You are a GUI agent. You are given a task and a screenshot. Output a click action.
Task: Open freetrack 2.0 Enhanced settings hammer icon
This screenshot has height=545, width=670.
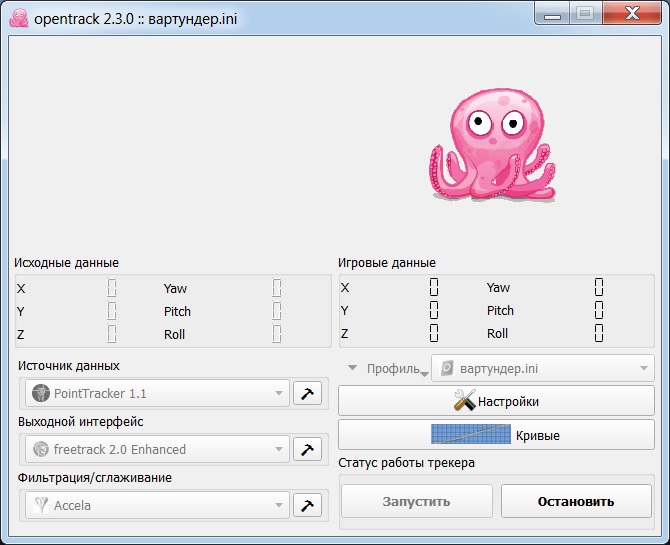(x=307, y=449)
